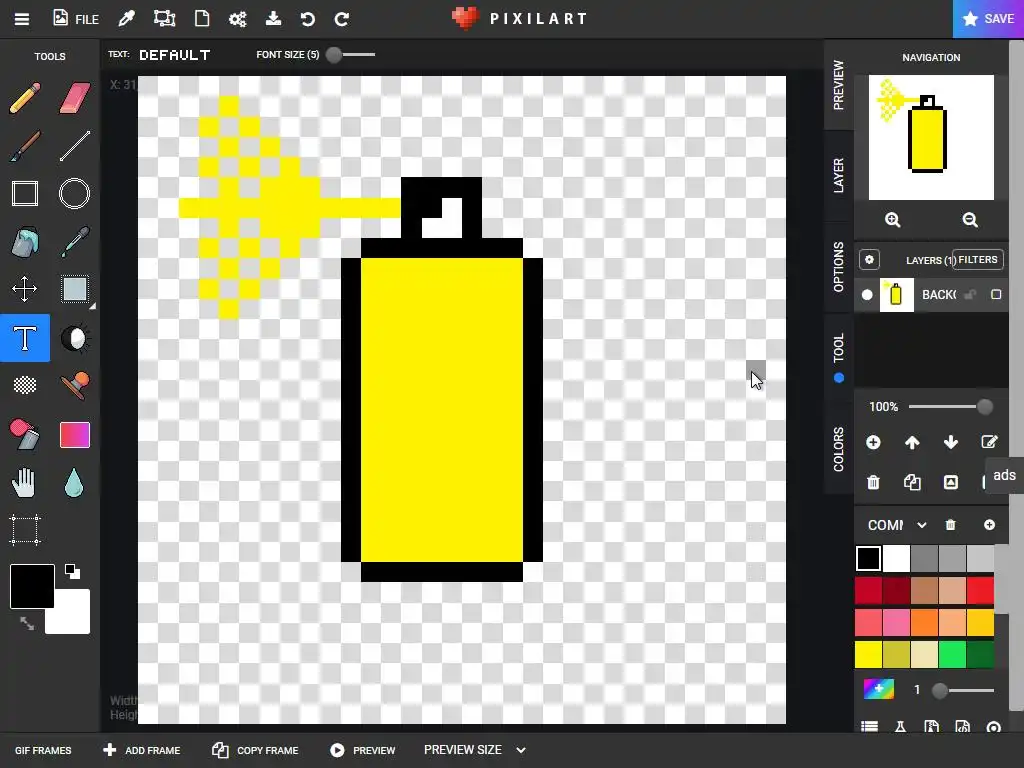Select the Move tool
The image size is (1024, 768).
[x=25, y=289]
